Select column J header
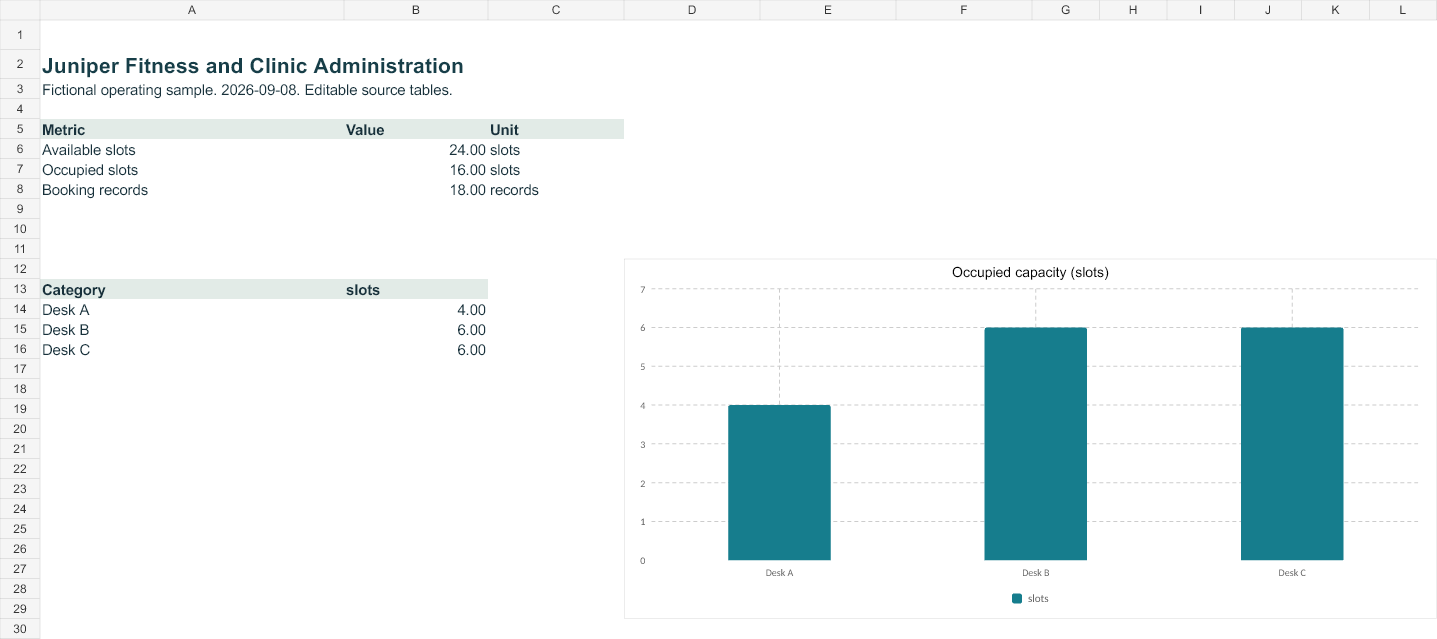The image size is (1437, 639). [x=1268, y=10]
